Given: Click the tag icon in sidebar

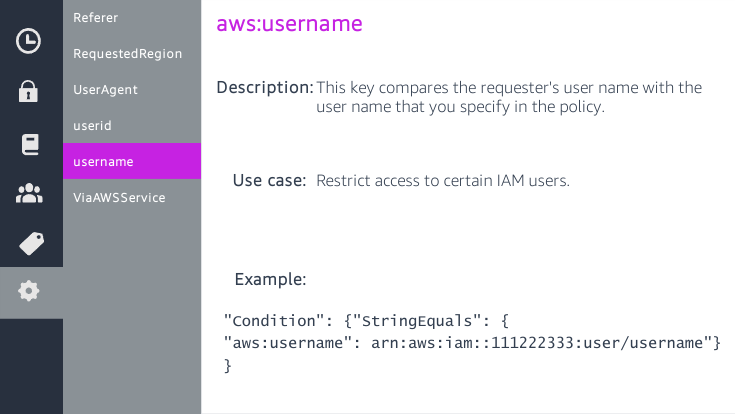Looking at the screenshot, I should [31, 243].
